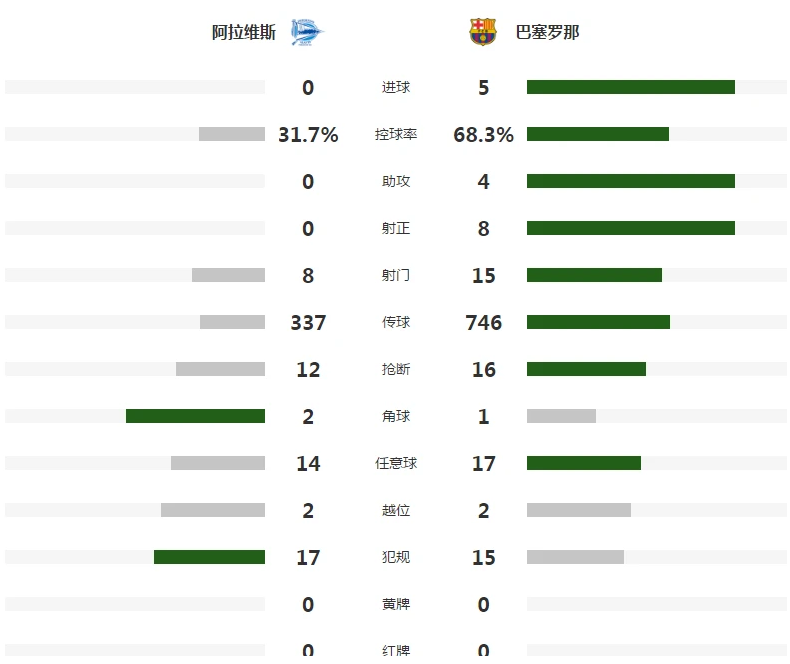Open the 阿拉维斯 team name link
This screenshot has width=790, height=664.
point(244,32)
